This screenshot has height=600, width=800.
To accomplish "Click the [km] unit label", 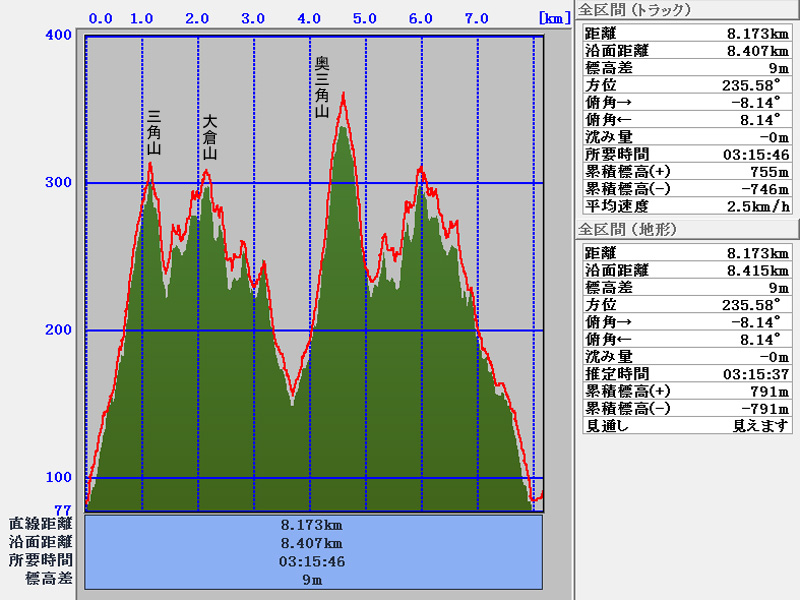I will point(552,18).
